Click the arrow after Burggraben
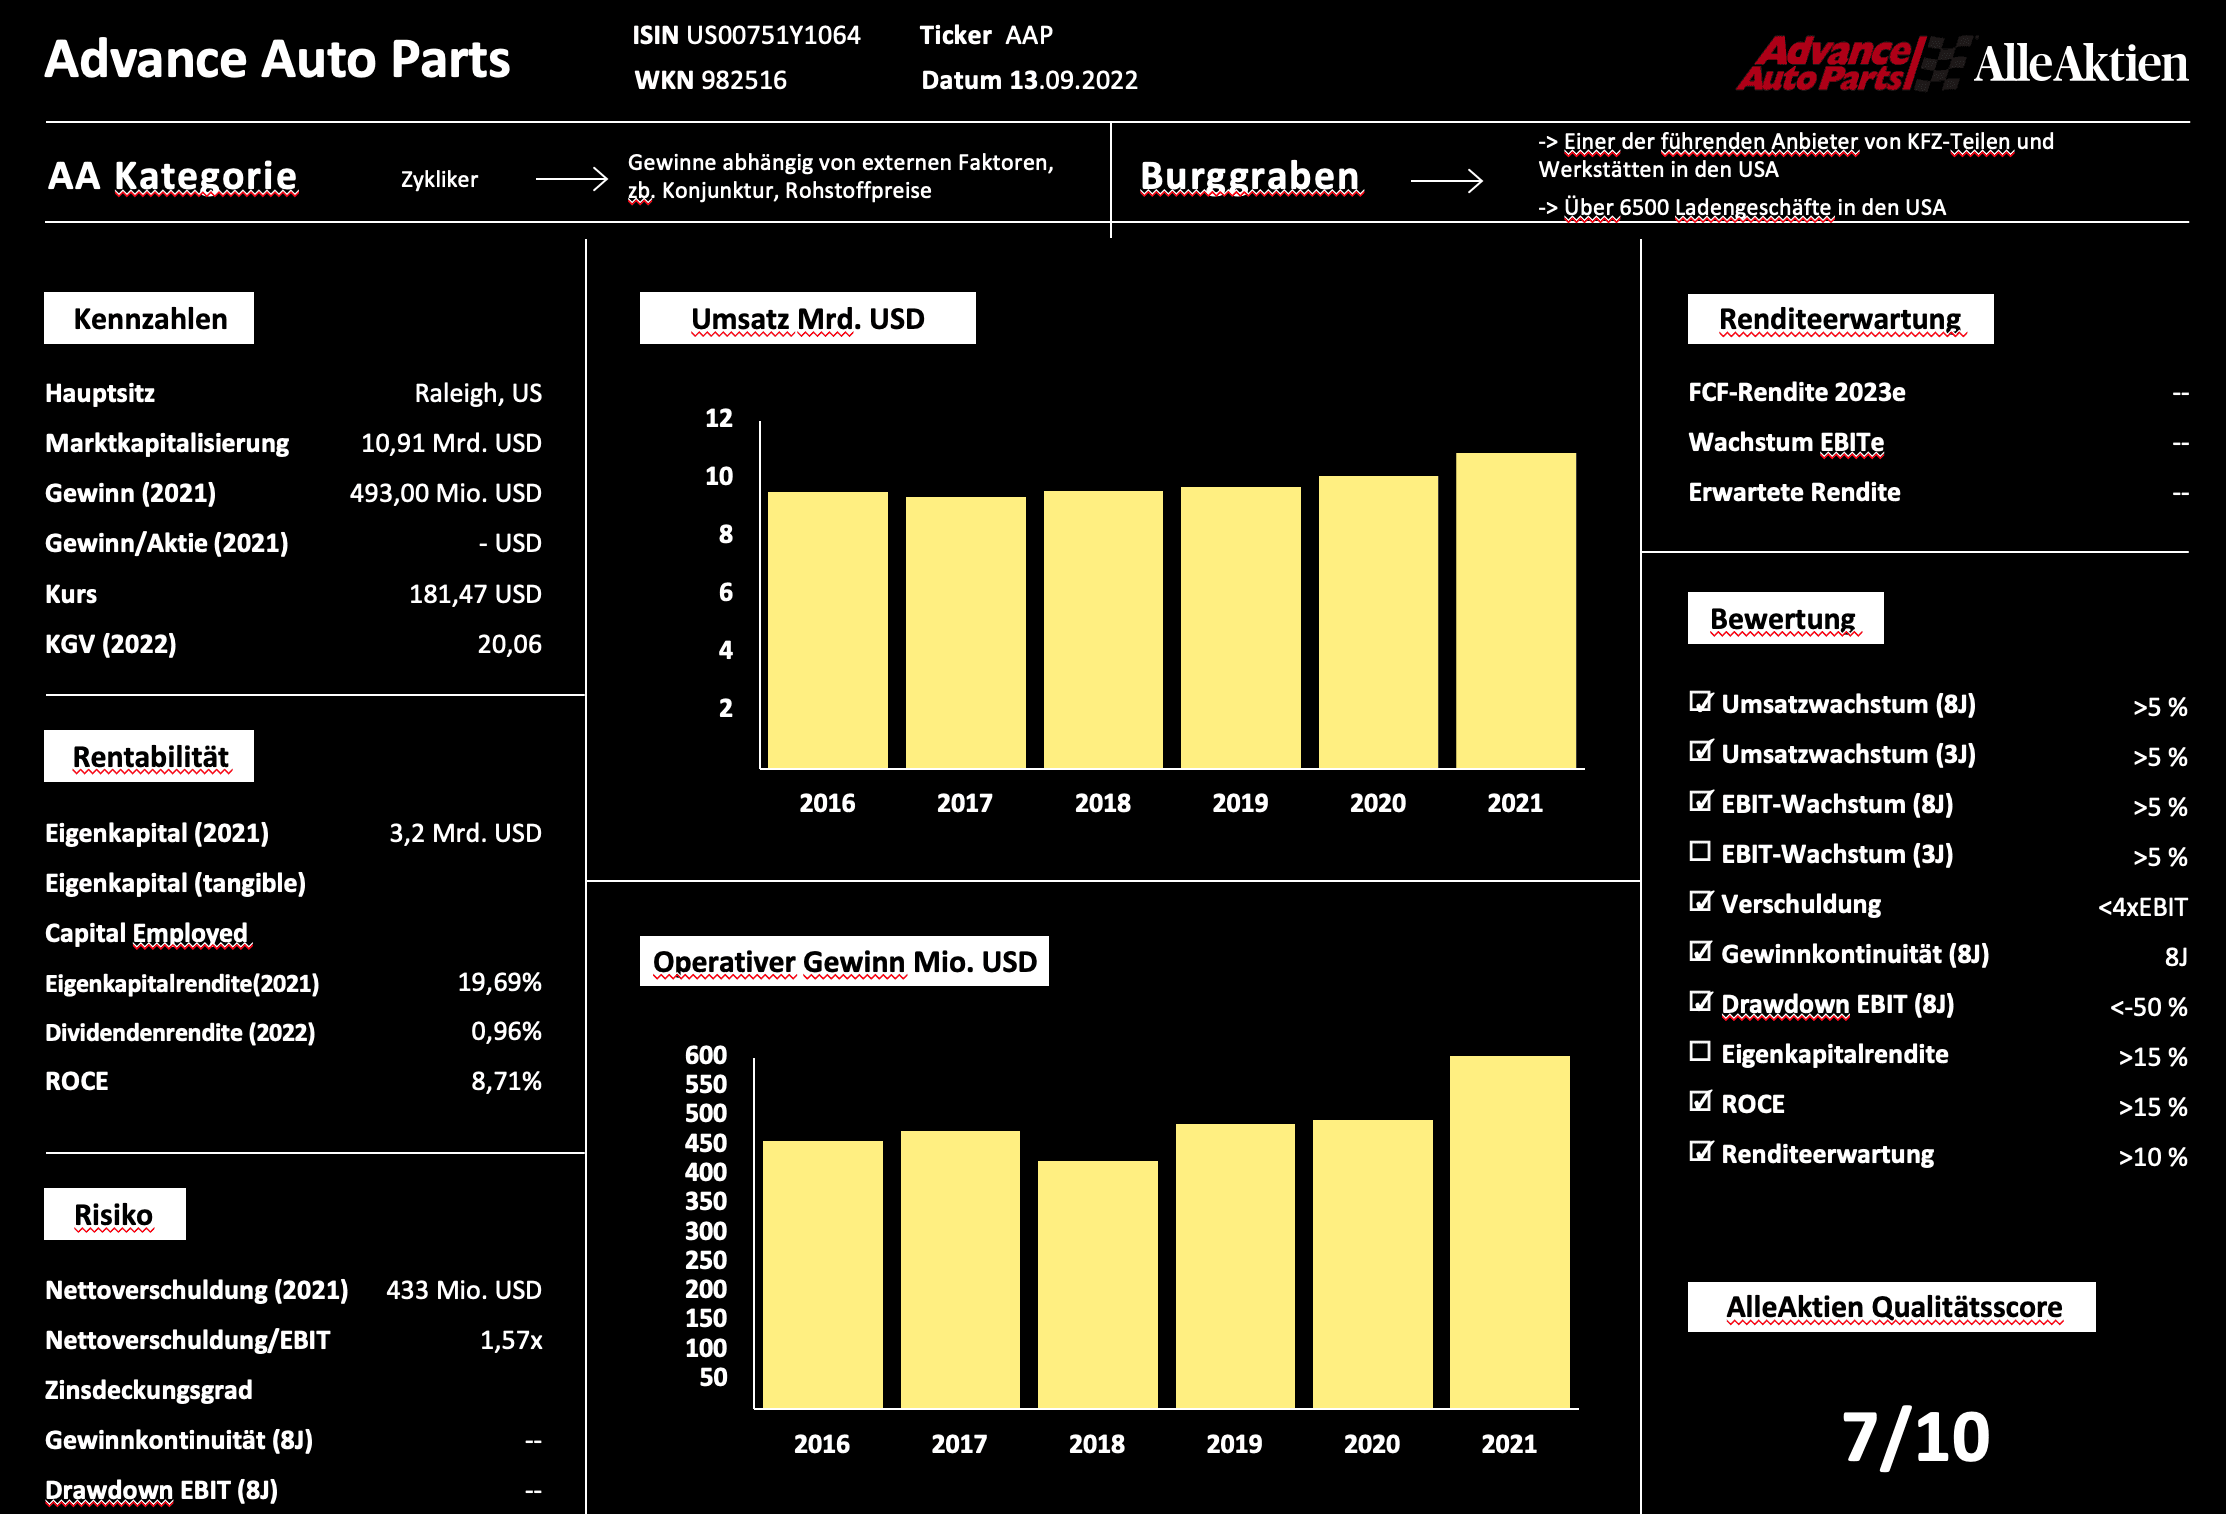Screen dimensions: 2226x1514 [x=1446, y=180]
